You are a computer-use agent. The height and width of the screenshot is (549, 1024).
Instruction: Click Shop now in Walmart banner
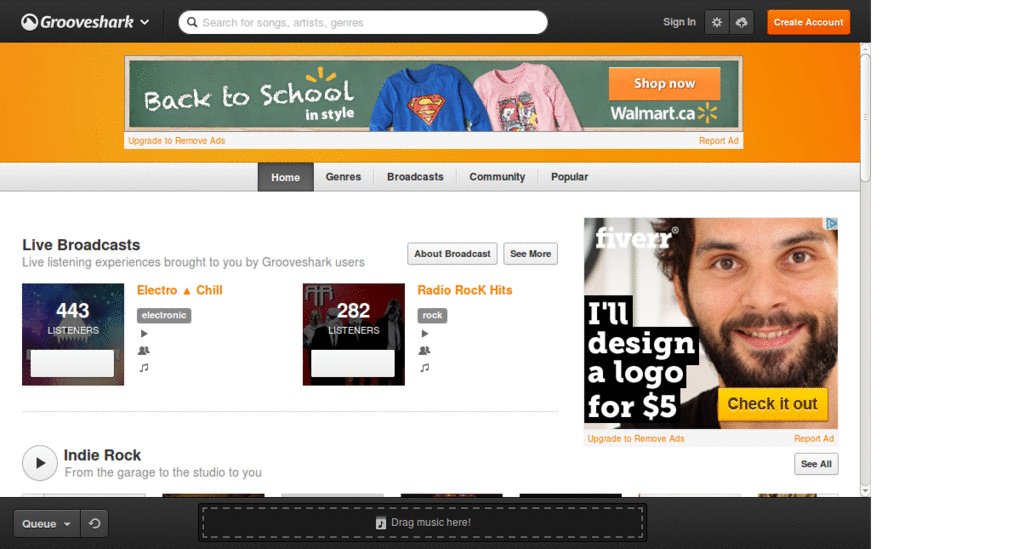click(x=664, y=84)
